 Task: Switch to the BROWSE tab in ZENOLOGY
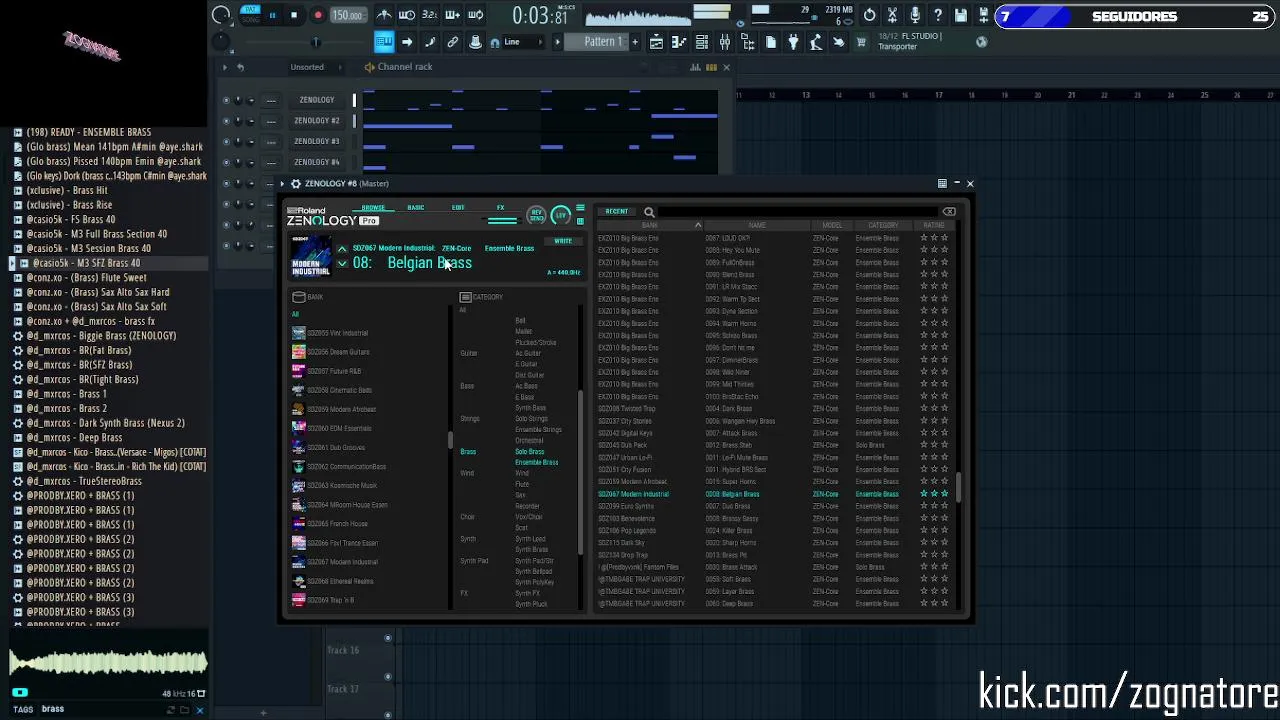373,208
